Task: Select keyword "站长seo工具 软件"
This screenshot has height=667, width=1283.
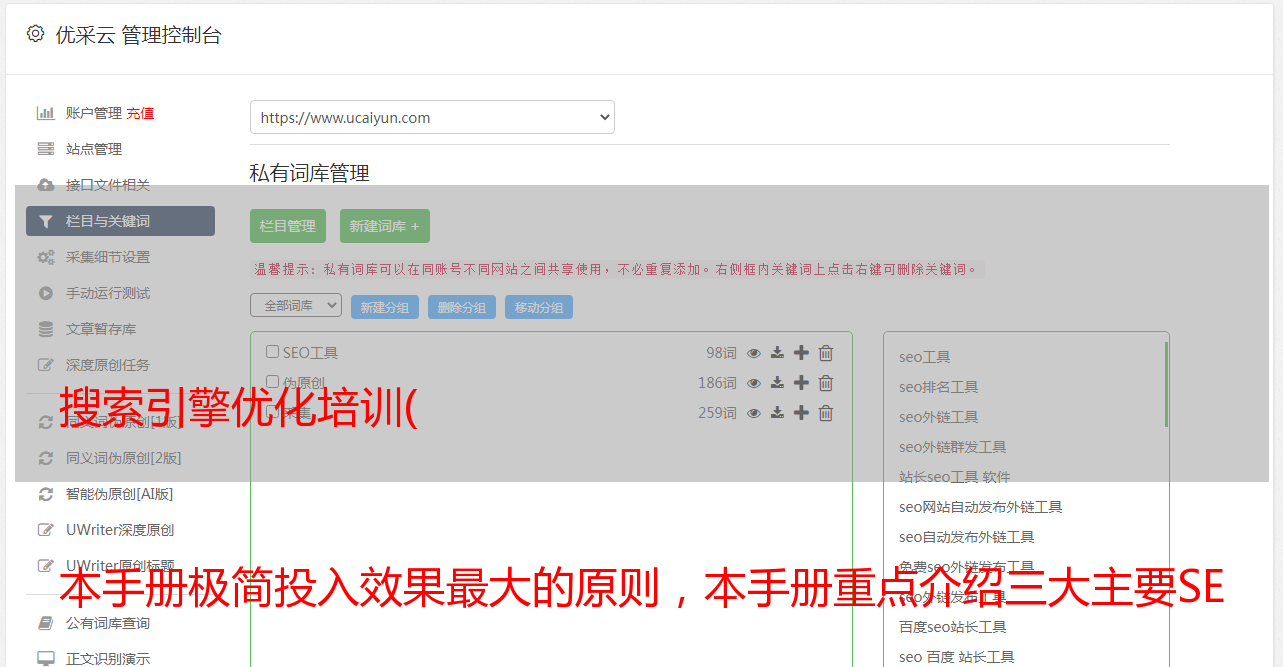Action: 955,477
